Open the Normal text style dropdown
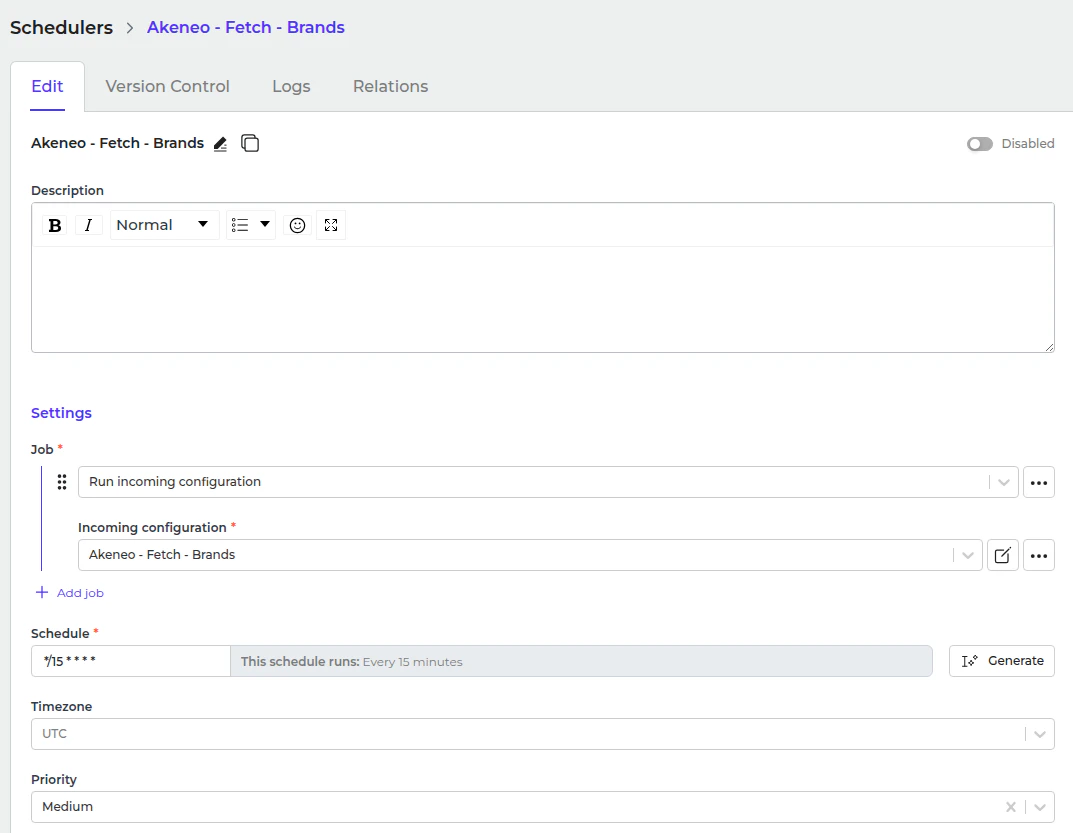Viewport: 1073px width, 833px height. (x=164, y=225)
